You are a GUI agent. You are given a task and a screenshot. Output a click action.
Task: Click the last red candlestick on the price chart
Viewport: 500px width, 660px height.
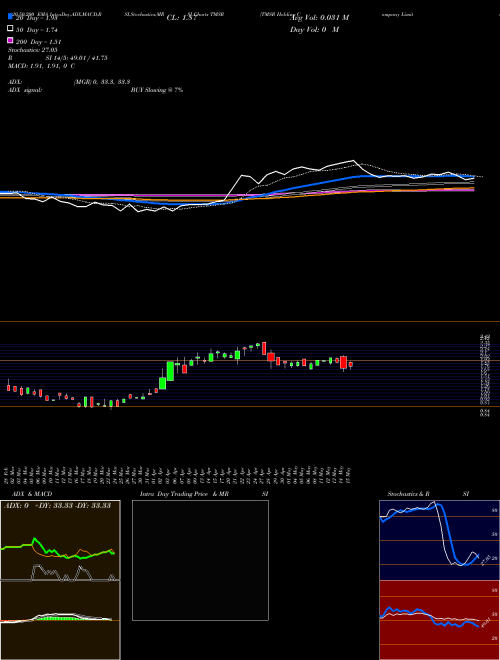pyautogui.click(x=350, y=365)
